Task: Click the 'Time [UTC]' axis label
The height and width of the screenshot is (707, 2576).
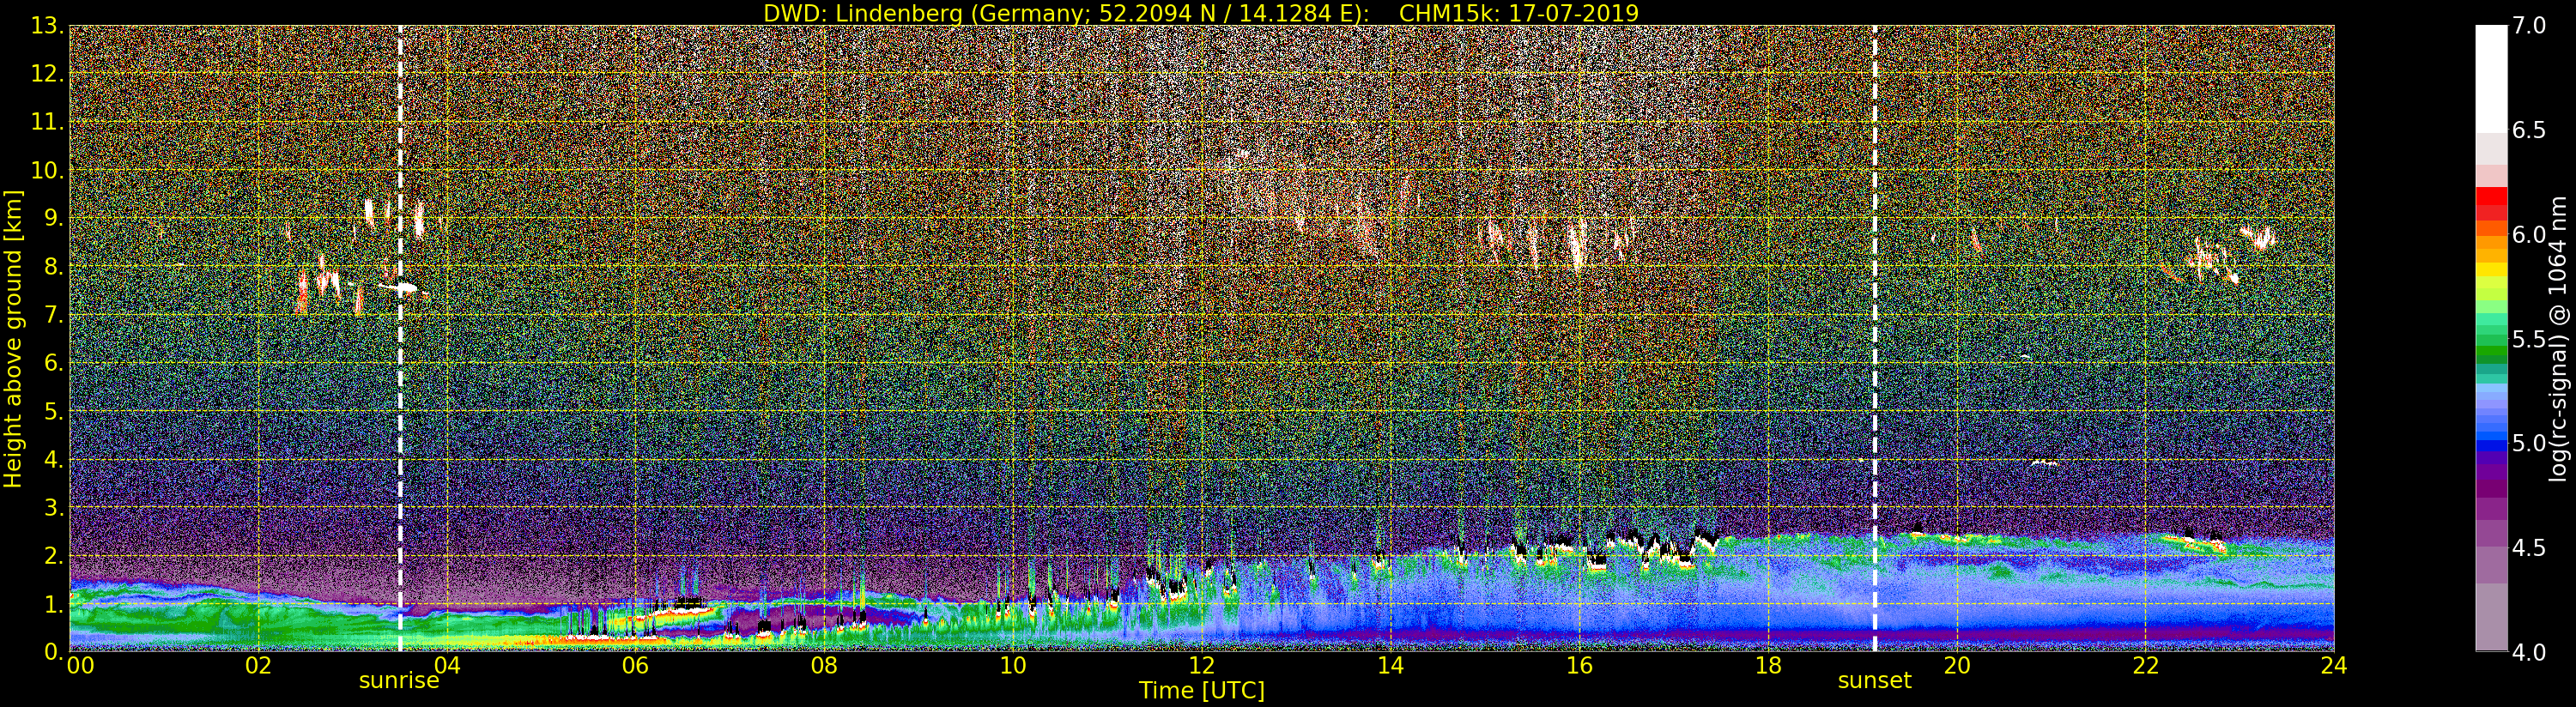Action: 1202,690
